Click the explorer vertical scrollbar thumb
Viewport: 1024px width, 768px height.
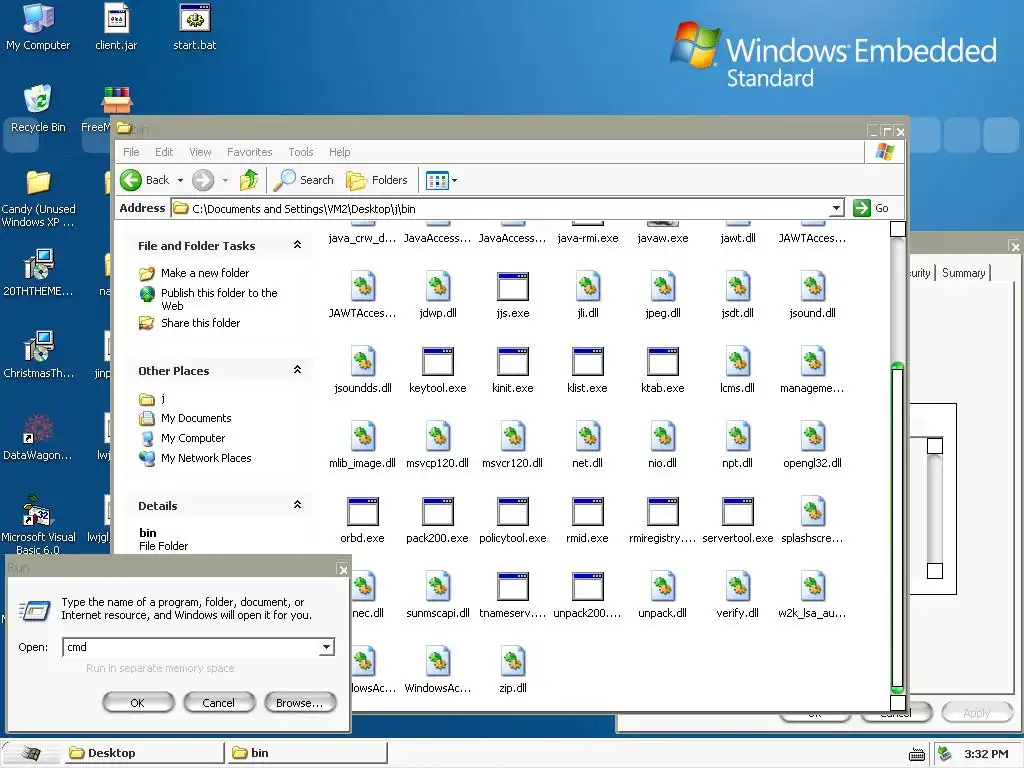897,528
